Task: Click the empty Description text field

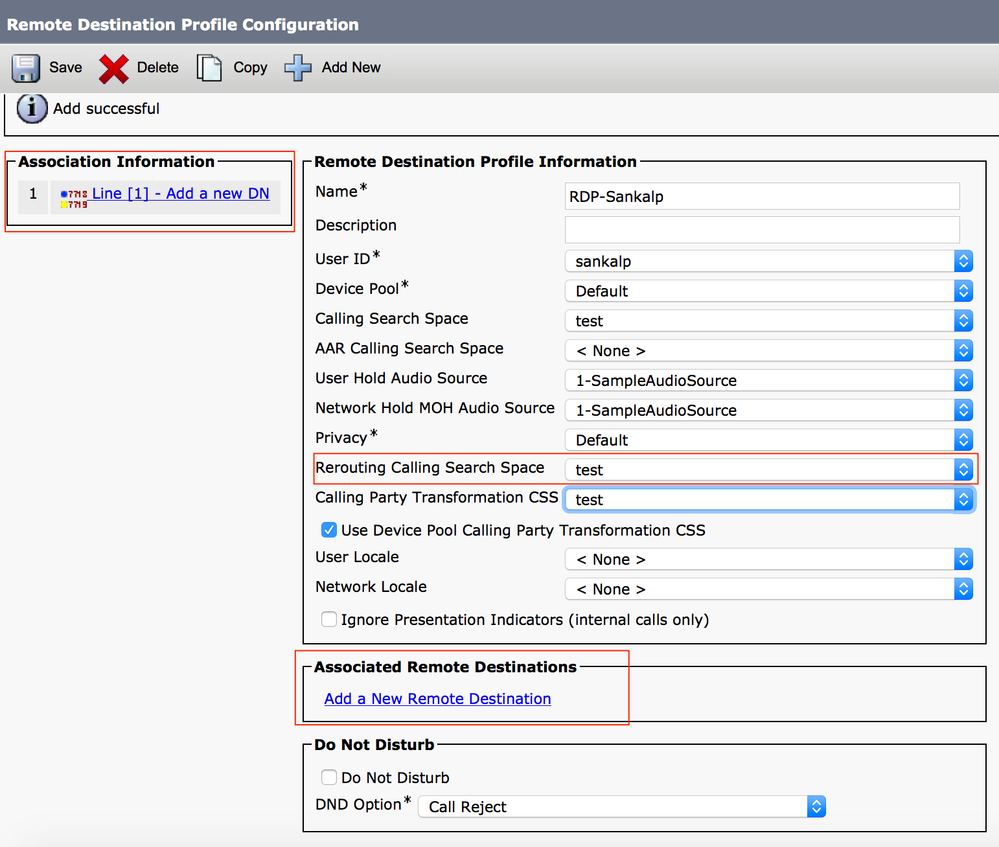Action: pyautogui.click(x=762, y=229)
